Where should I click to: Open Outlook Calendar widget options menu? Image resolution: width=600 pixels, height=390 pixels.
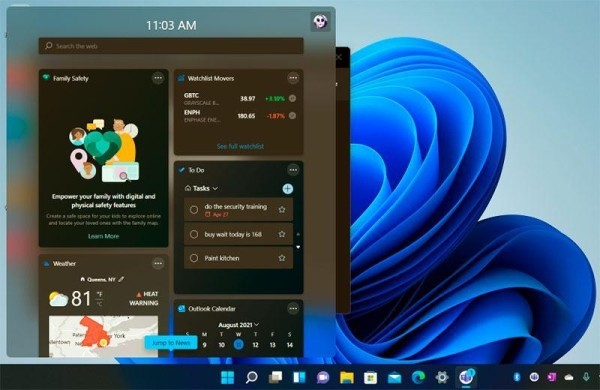tap(293, 308)
